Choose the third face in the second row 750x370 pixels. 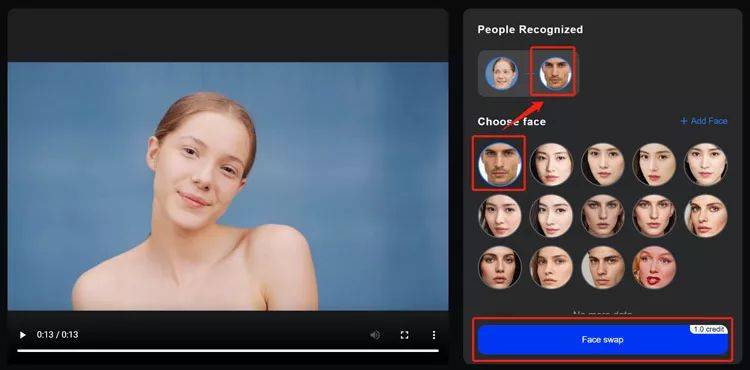tap(603, 216)
